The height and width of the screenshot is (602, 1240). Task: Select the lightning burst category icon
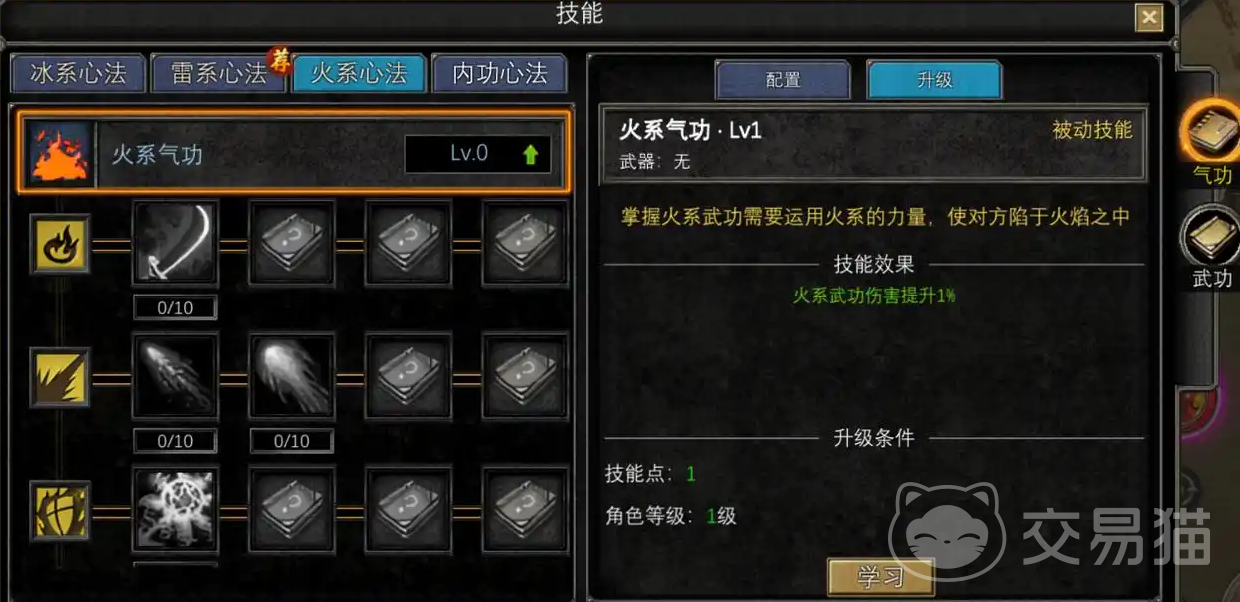[x=60, y=377]
